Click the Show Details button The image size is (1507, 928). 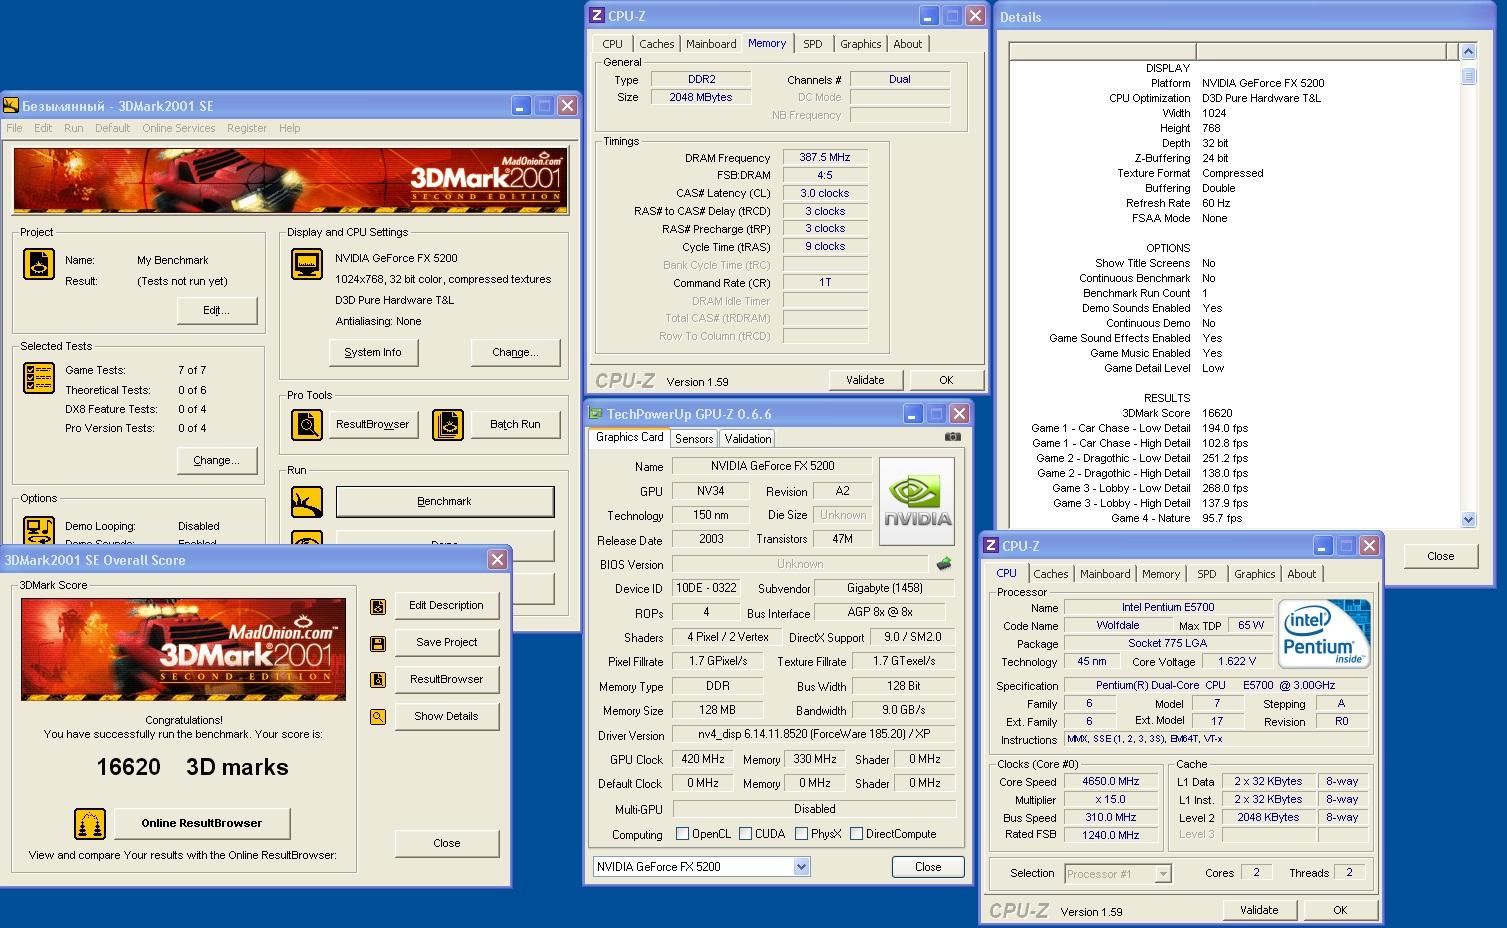[x=446, y=717]
